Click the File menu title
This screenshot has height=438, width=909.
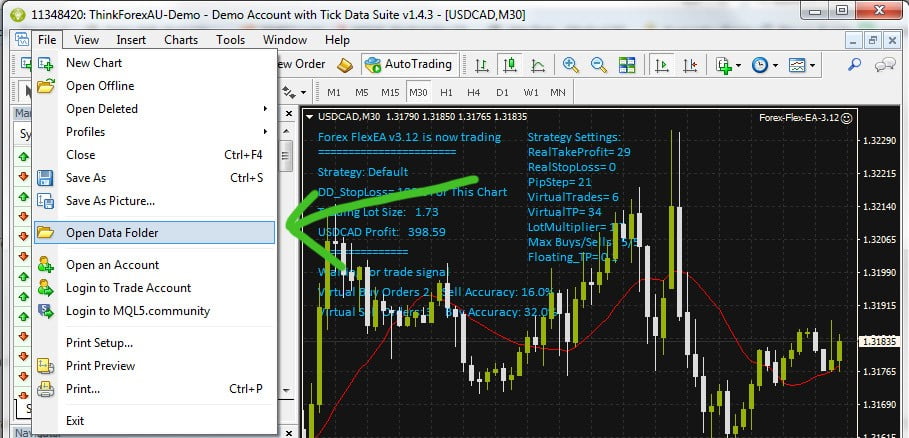pos(47,40)
